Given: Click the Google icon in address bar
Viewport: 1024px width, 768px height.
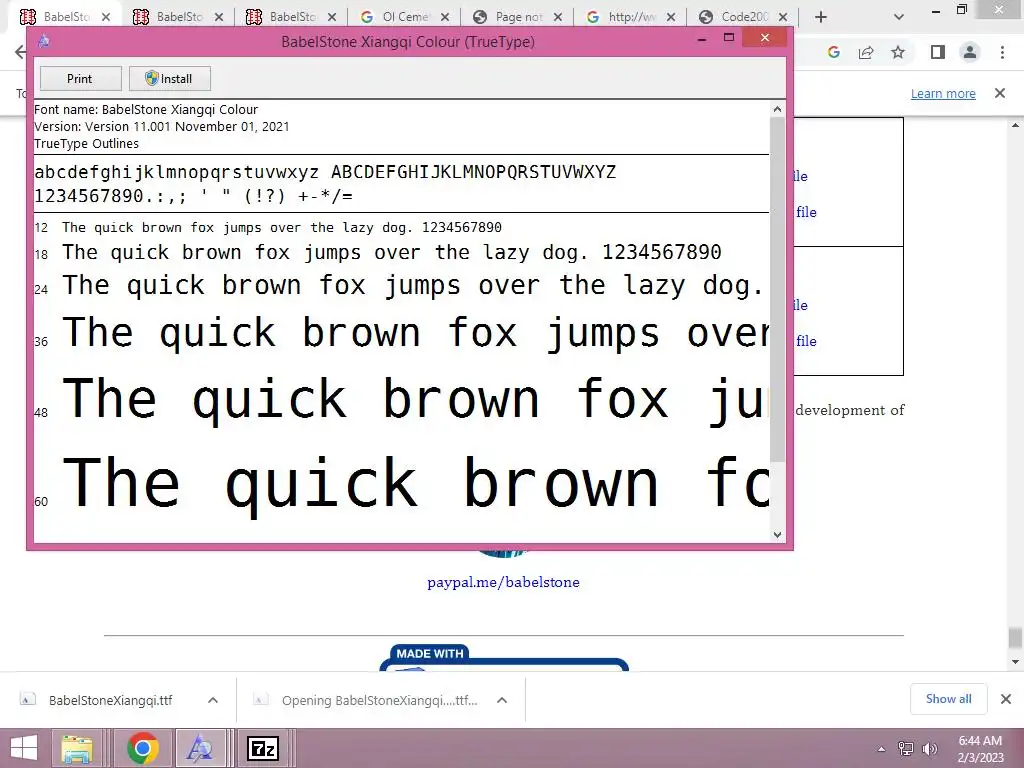Looking at the screenshot, I should tap(833, 52).
